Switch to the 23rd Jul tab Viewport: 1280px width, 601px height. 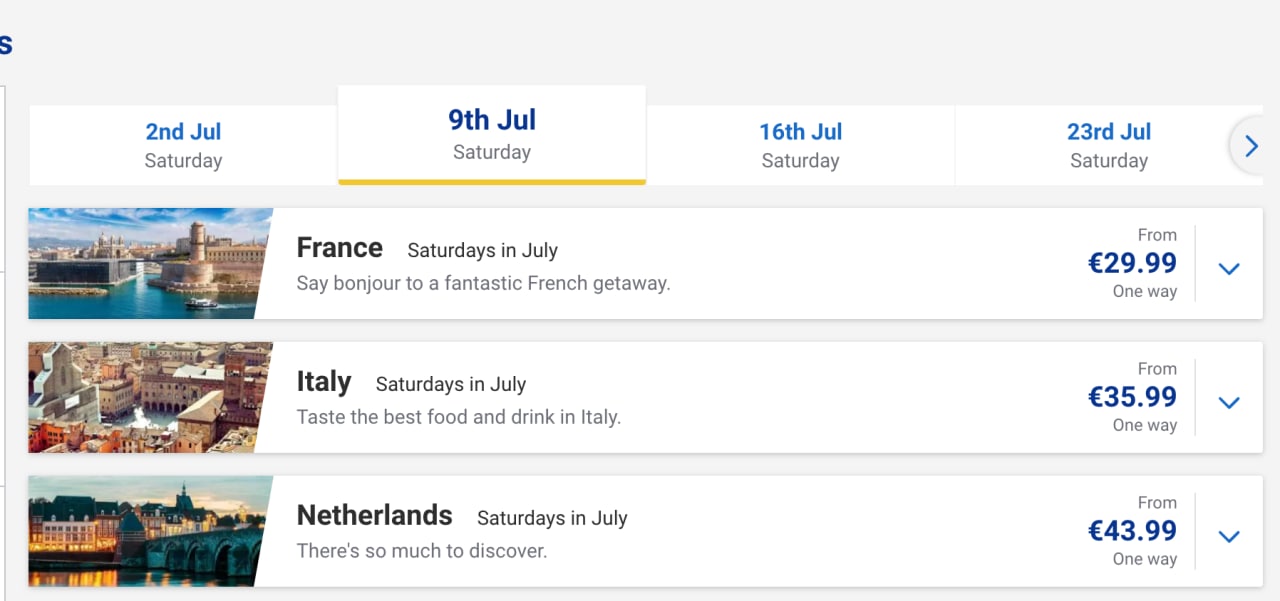pyautogui.click(x=1108, y=145)
